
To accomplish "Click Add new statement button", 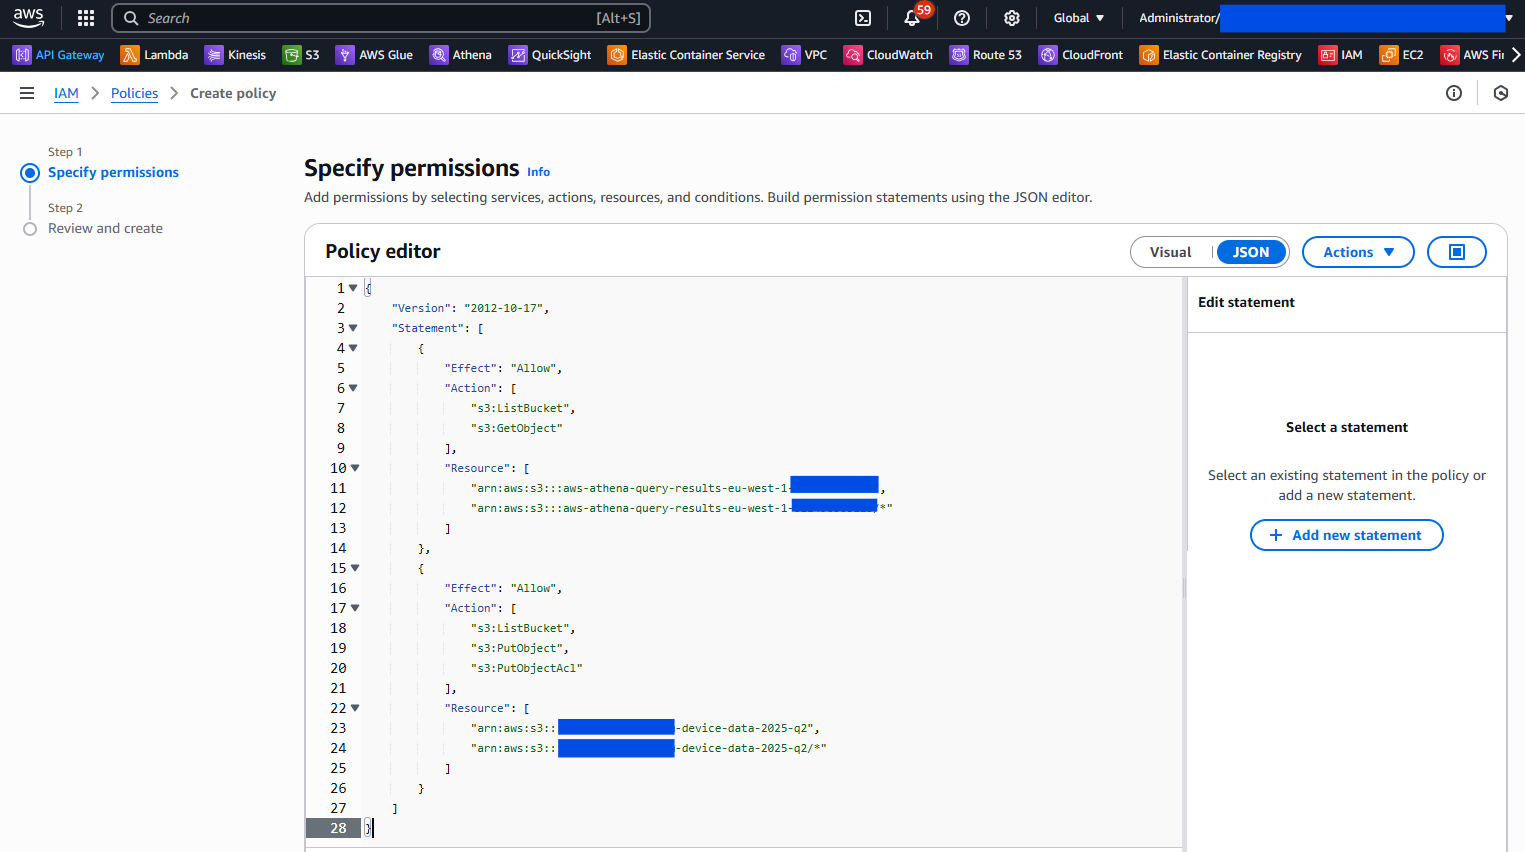I will coord(1346,535).
